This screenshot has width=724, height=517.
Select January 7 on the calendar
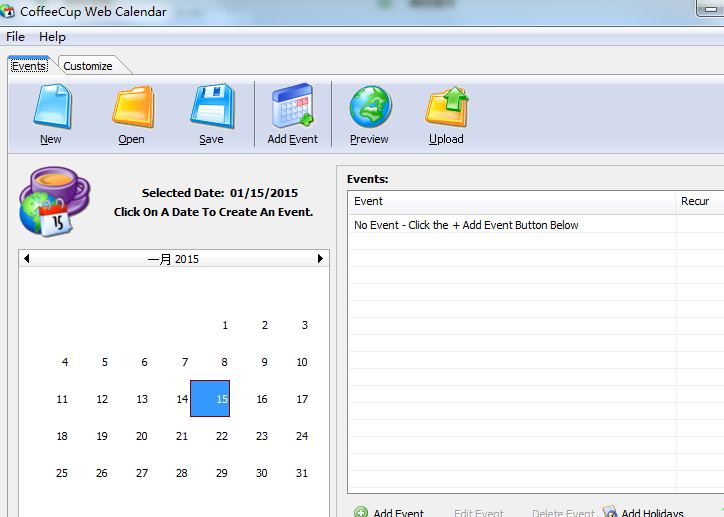pos(185,362)
